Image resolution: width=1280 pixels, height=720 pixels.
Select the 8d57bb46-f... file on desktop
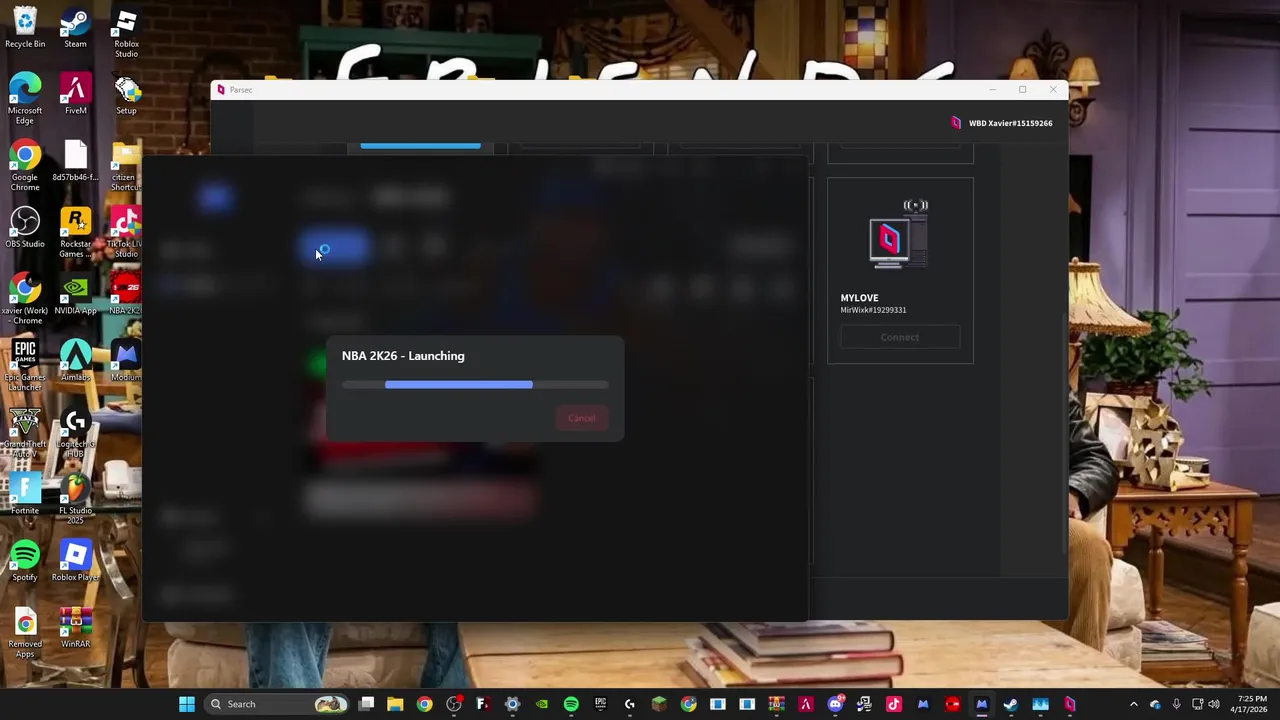click(75, 161)
